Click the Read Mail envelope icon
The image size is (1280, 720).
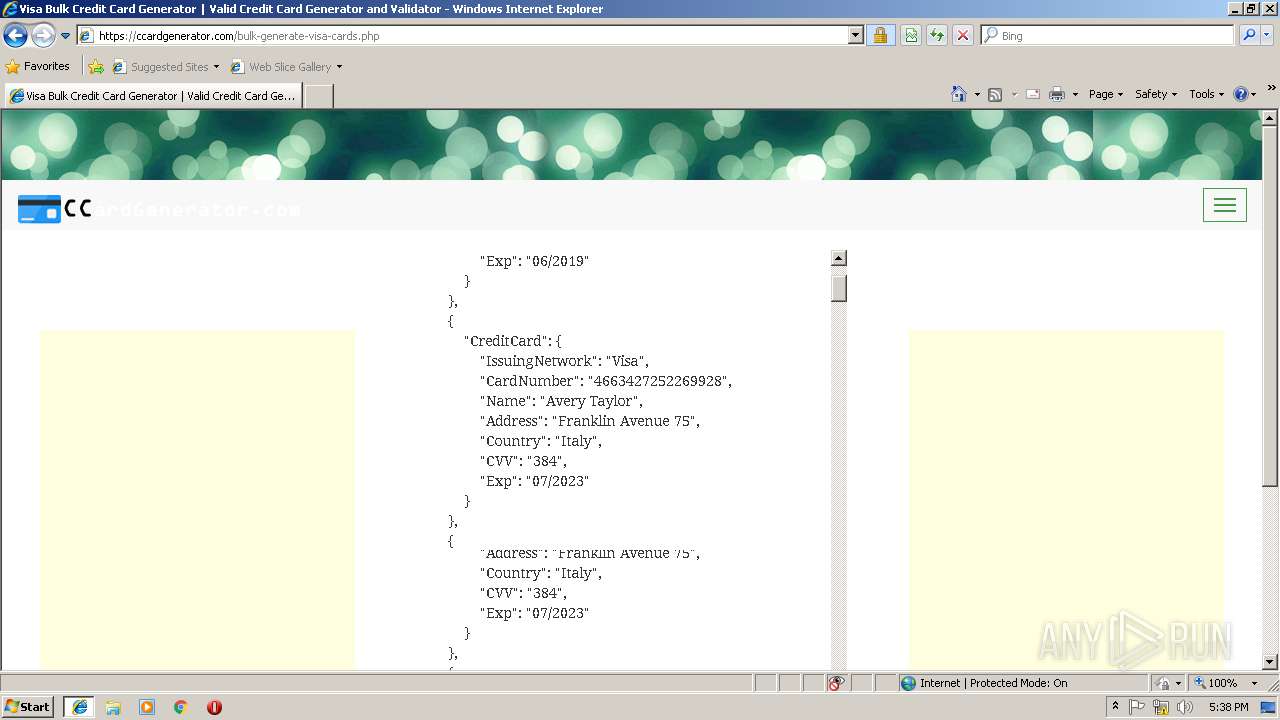tap(1033, 94)
